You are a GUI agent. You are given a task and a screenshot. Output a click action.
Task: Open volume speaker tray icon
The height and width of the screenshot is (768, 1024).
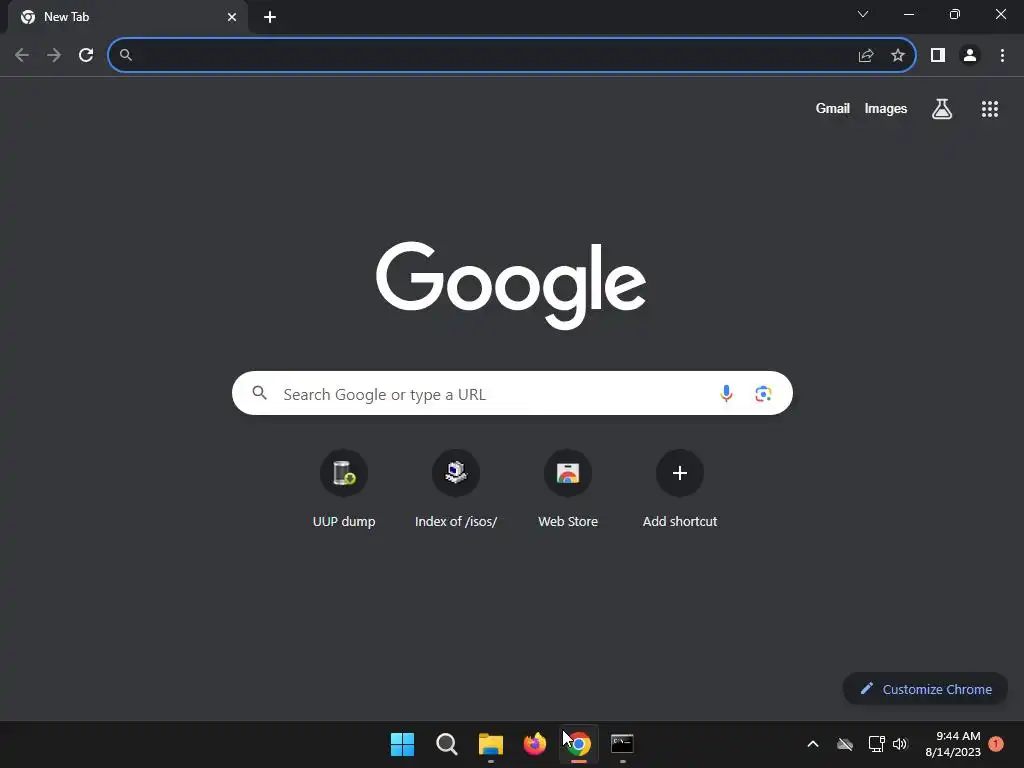point(900,744)
